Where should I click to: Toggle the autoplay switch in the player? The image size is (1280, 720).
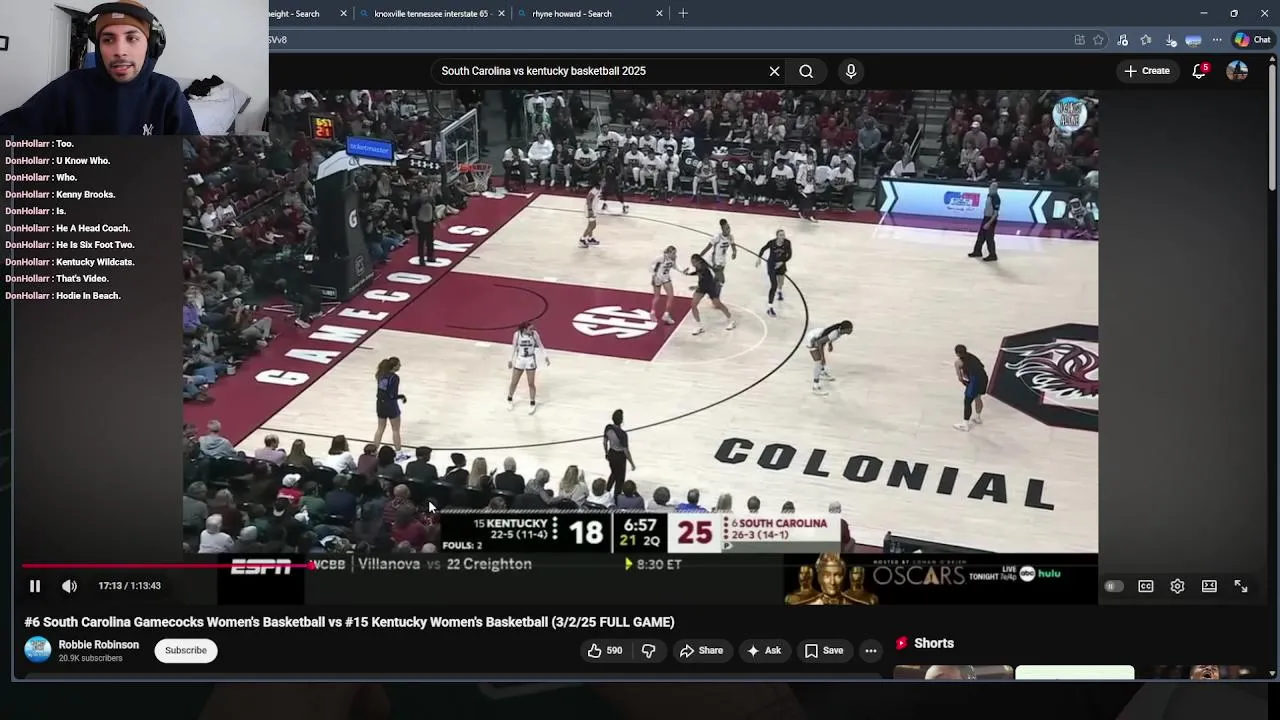[x=1113, y=586]
